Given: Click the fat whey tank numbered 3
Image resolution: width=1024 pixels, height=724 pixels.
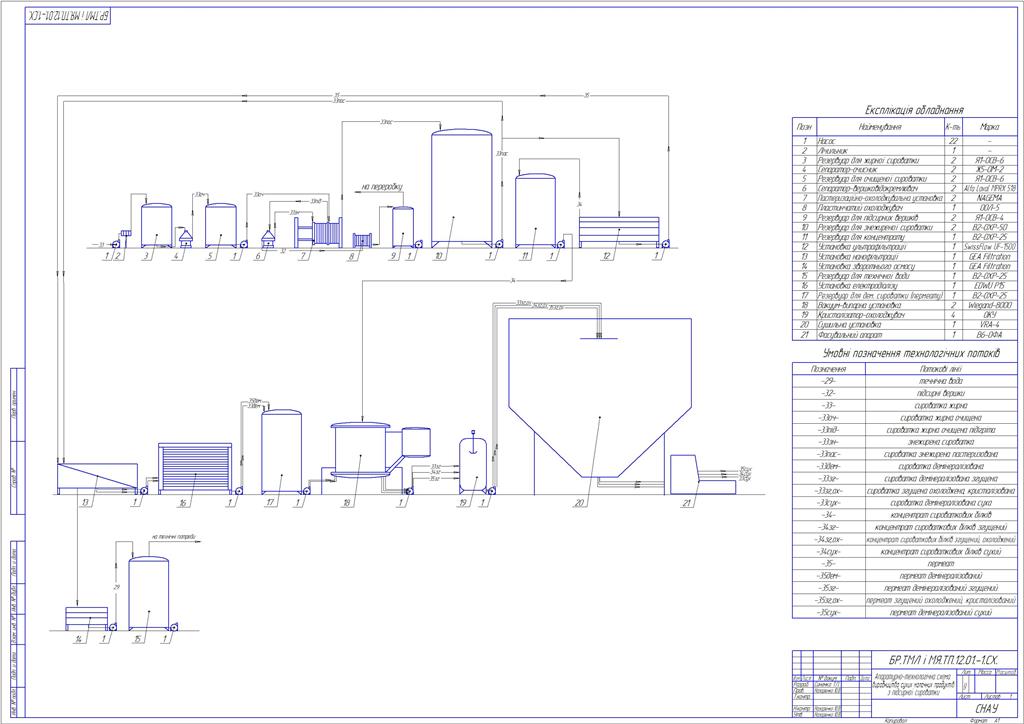Looking at the screenshot, I should tap(157, 226).
